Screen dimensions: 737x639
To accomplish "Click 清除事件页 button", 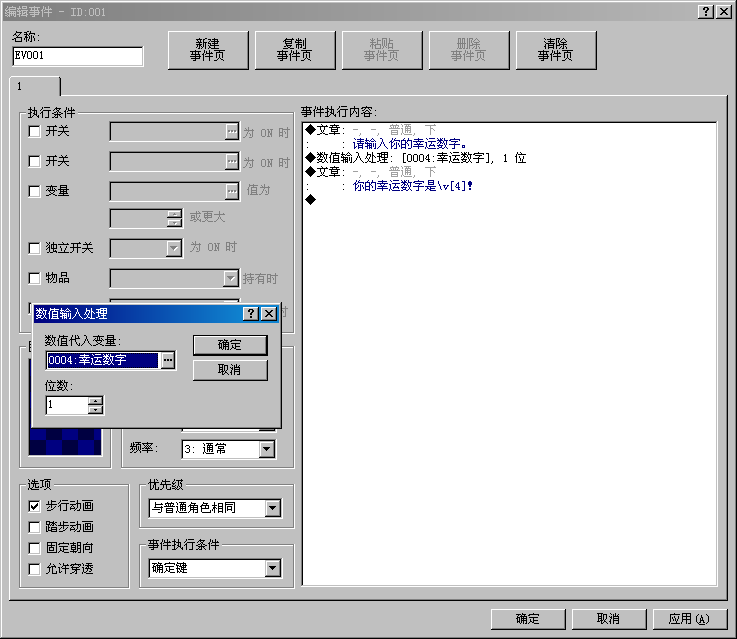I will point(556,50).
